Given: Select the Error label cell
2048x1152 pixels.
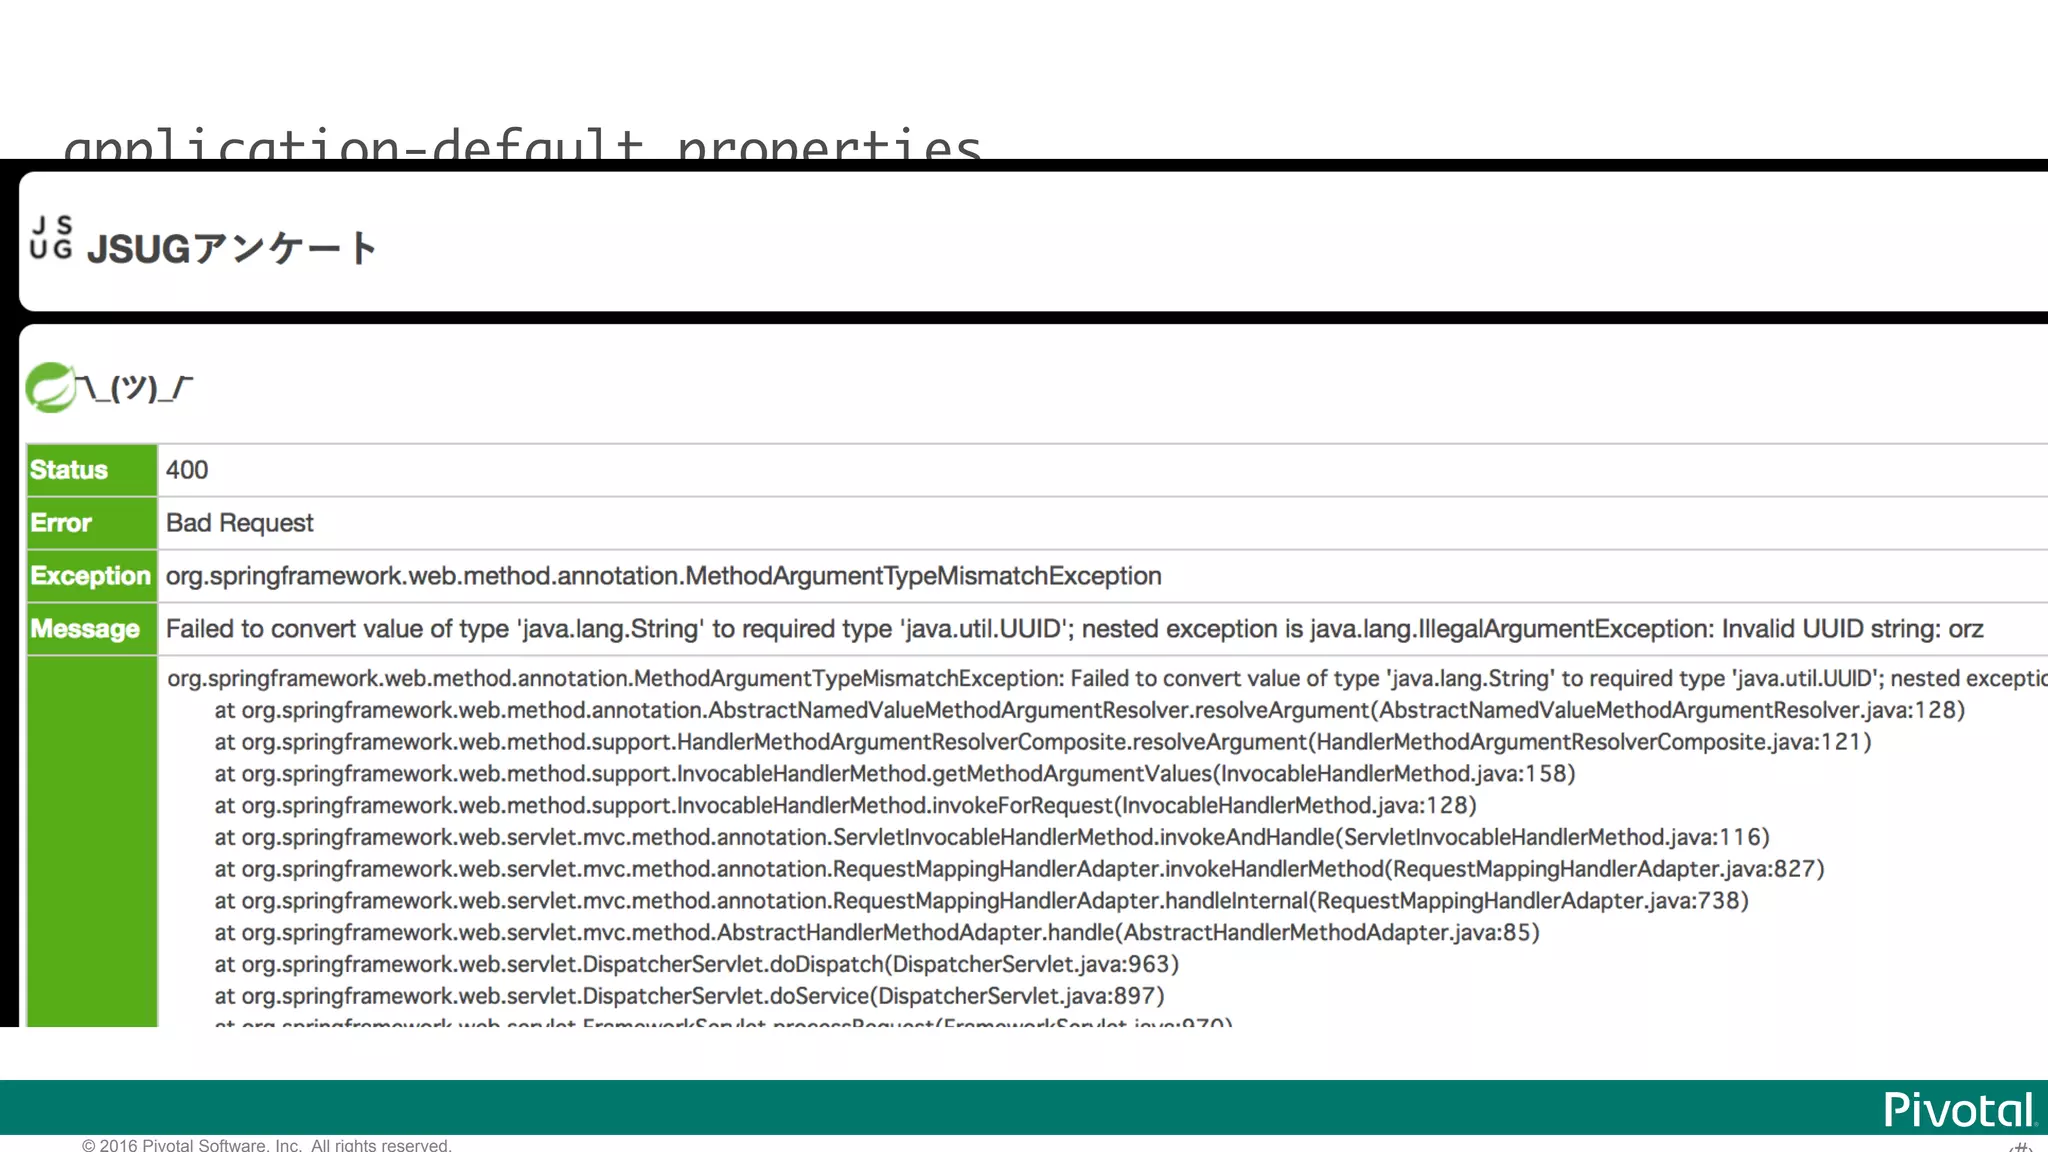Looking at the screenshot, I should pos(91,523).
